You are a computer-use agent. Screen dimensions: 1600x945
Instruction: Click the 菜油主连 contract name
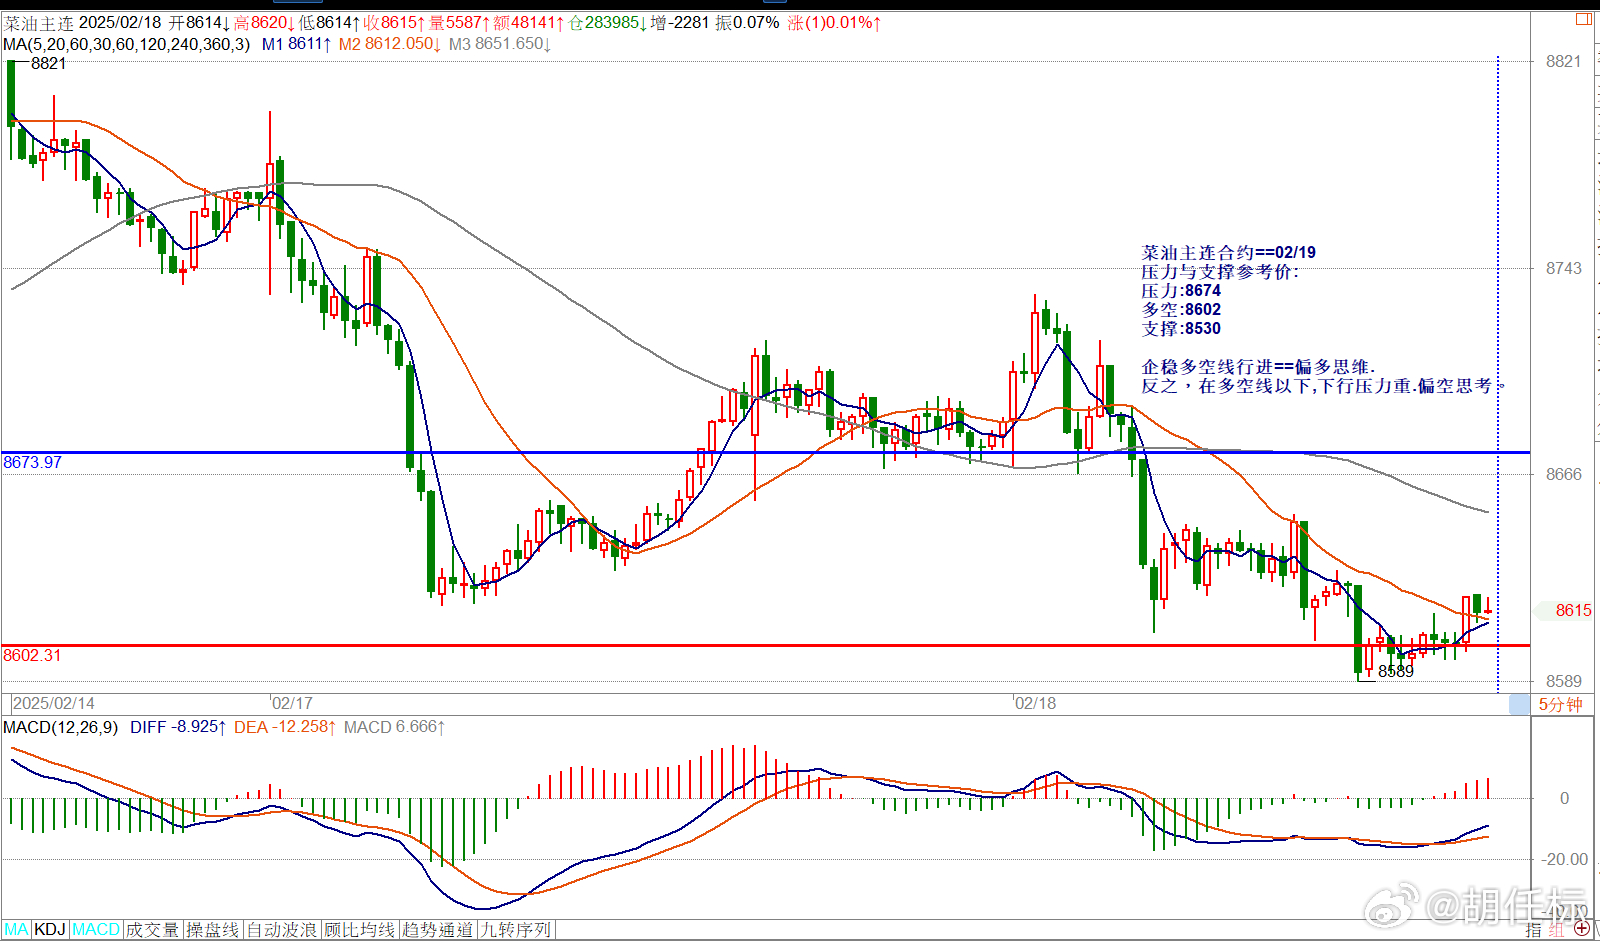pyautogui.click(x=38, y=23)
